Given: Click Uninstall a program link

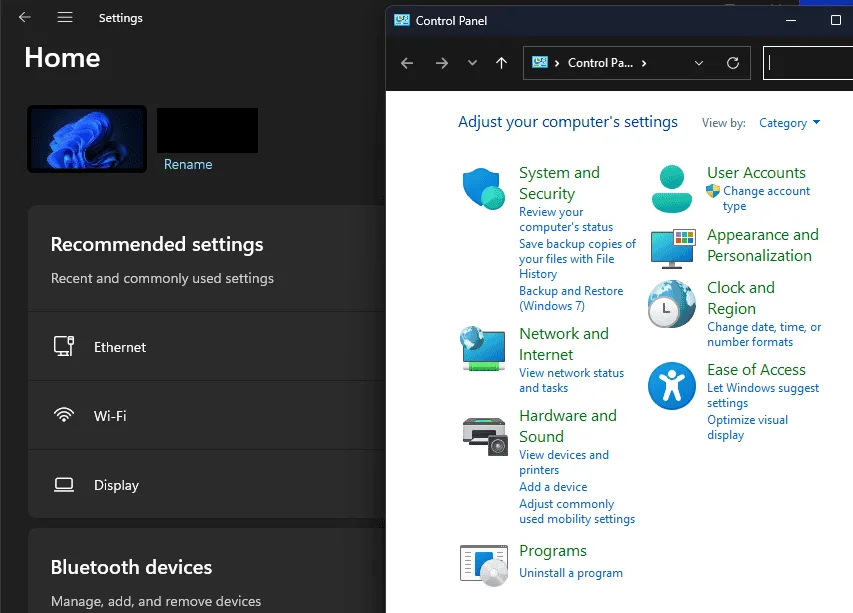Looking at the screenshot, I should click(x=571, y=573).
